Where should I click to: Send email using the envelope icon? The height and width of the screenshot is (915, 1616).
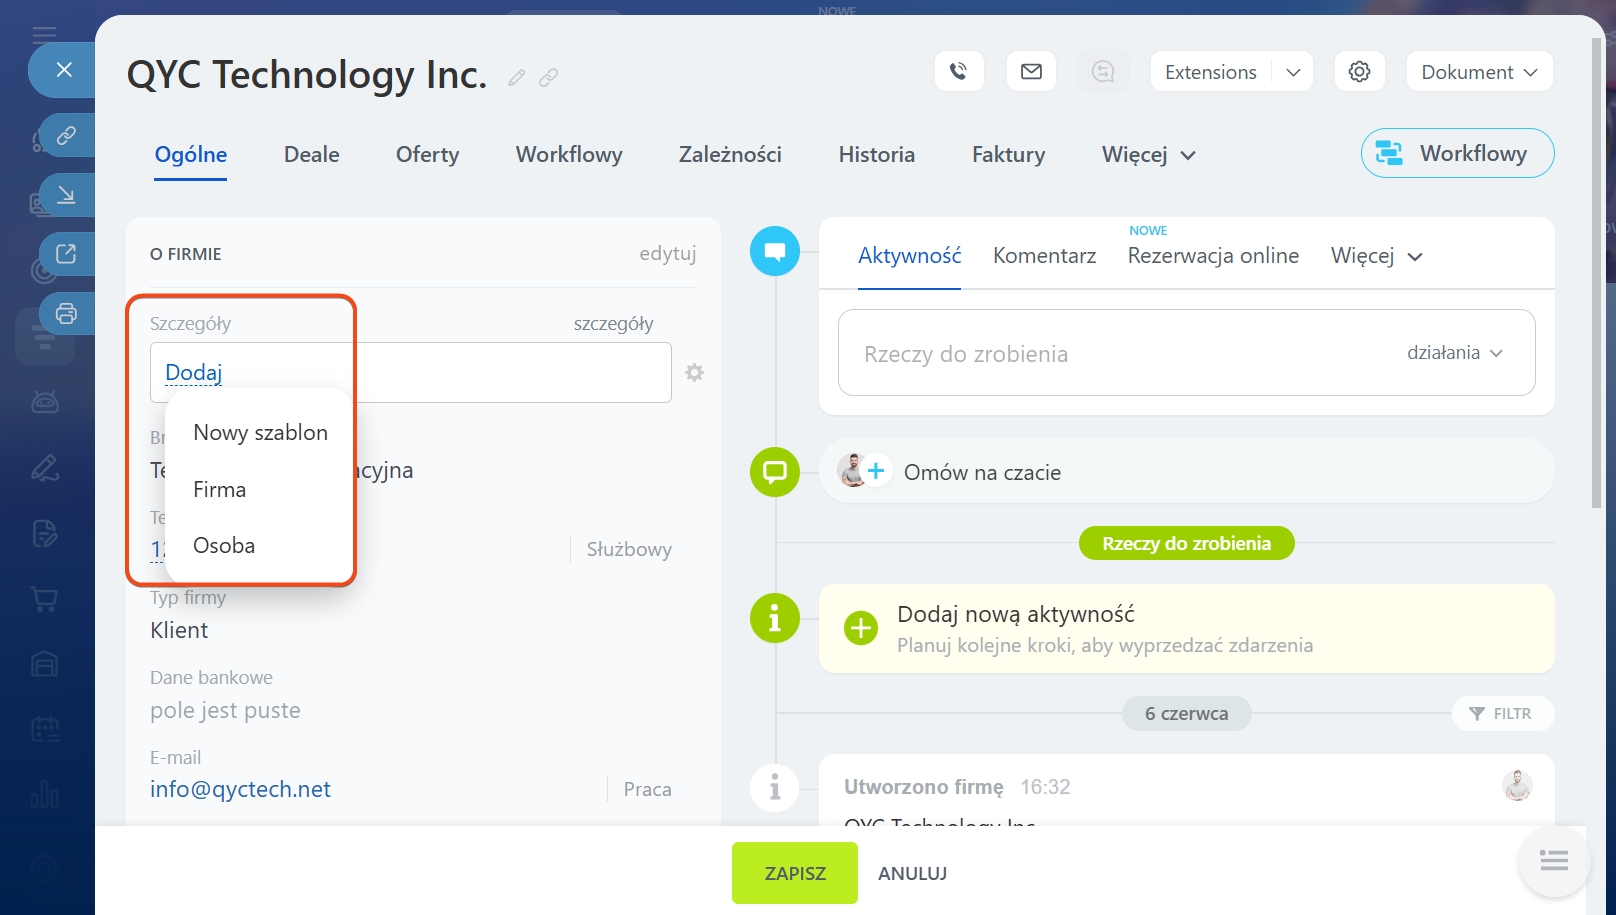point(1031,71)
